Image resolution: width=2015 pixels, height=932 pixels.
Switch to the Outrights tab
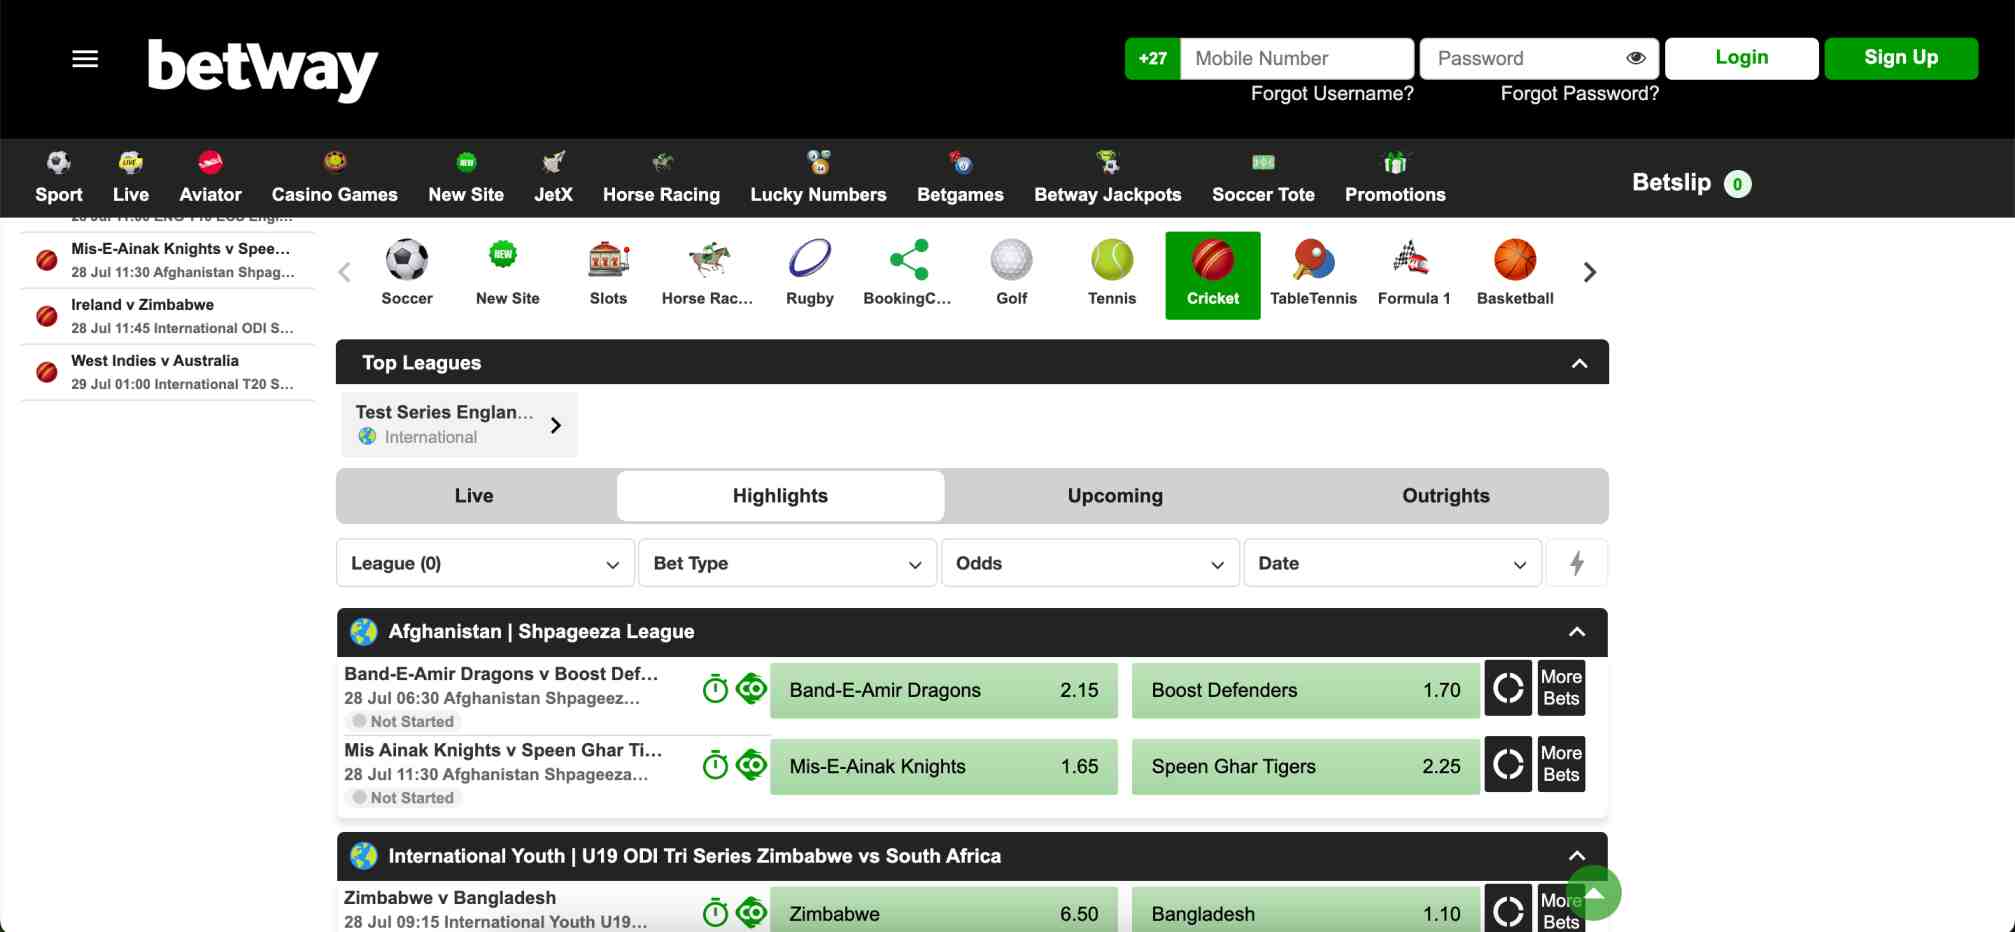click(x=1445, y=496)
